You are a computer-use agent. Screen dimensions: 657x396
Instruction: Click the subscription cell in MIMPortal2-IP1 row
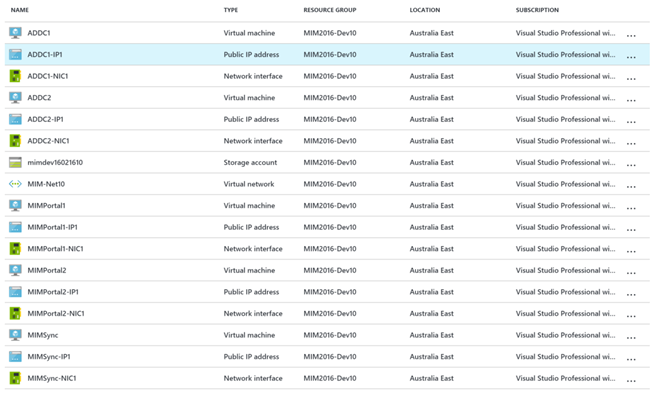[565, 292]
